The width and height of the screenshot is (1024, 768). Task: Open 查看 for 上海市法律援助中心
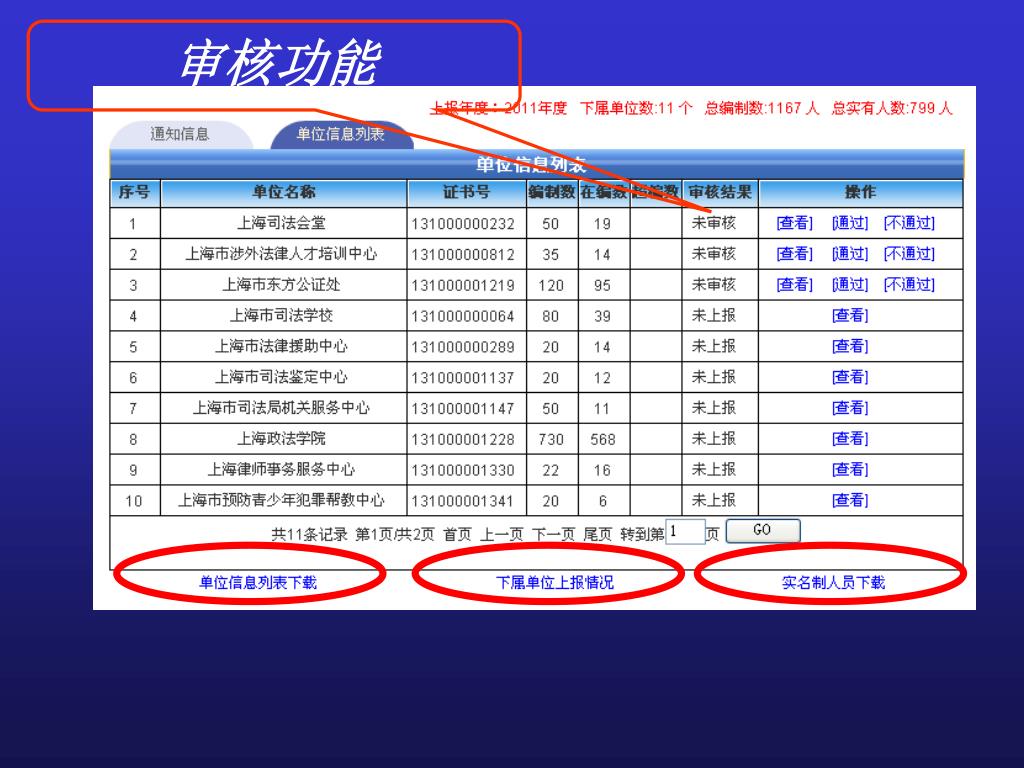coord(850,346)
